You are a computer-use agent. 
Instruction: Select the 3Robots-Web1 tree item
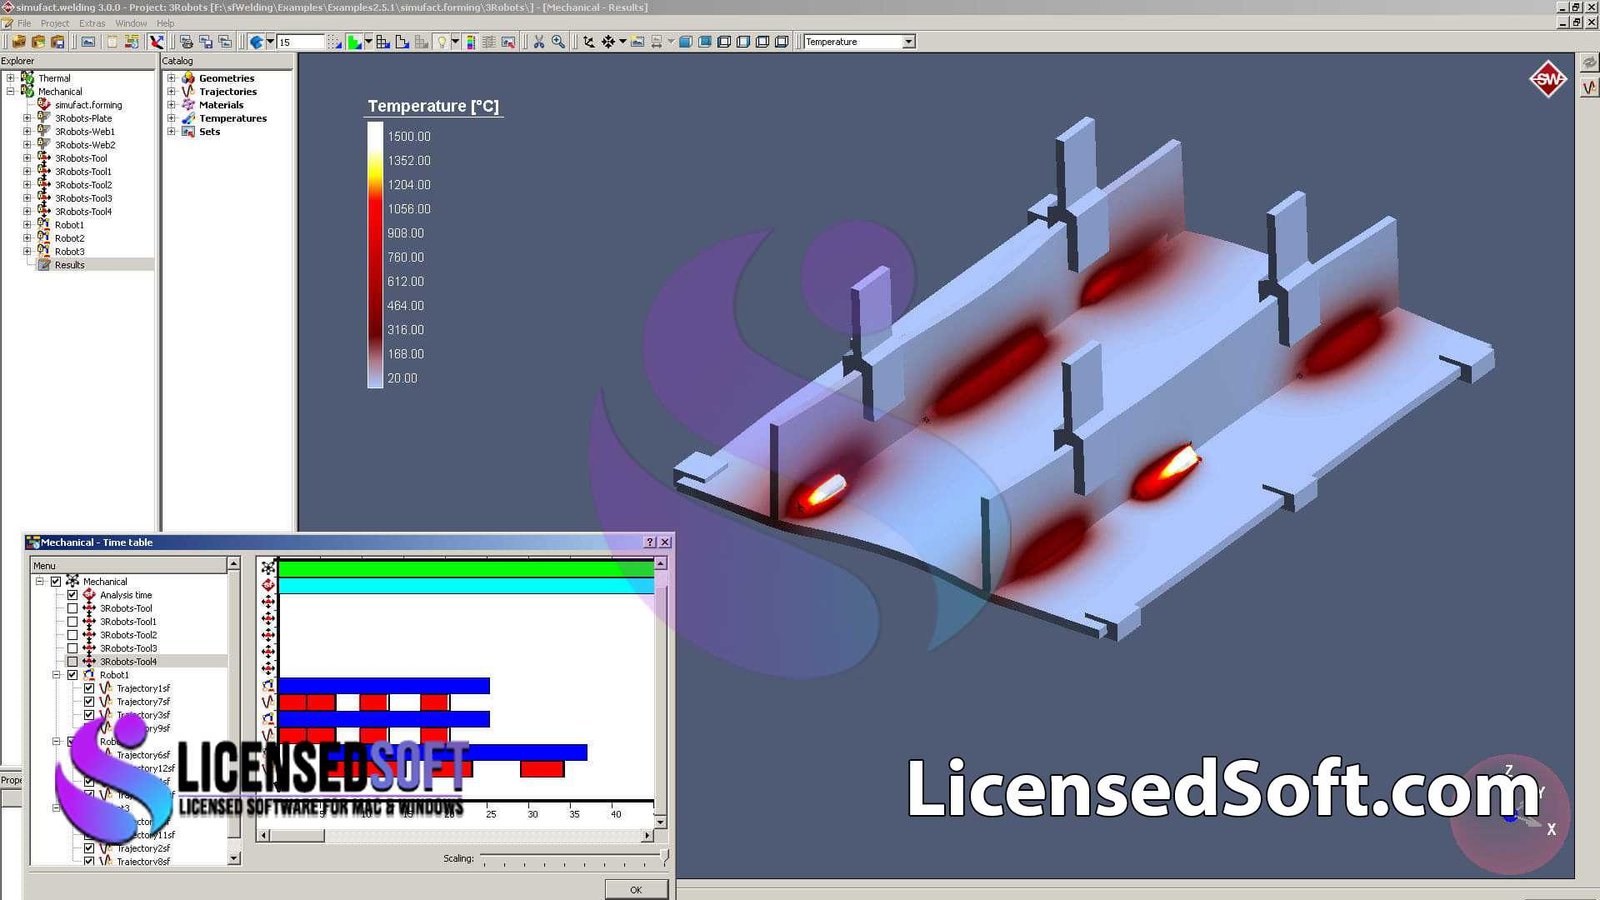85,131
